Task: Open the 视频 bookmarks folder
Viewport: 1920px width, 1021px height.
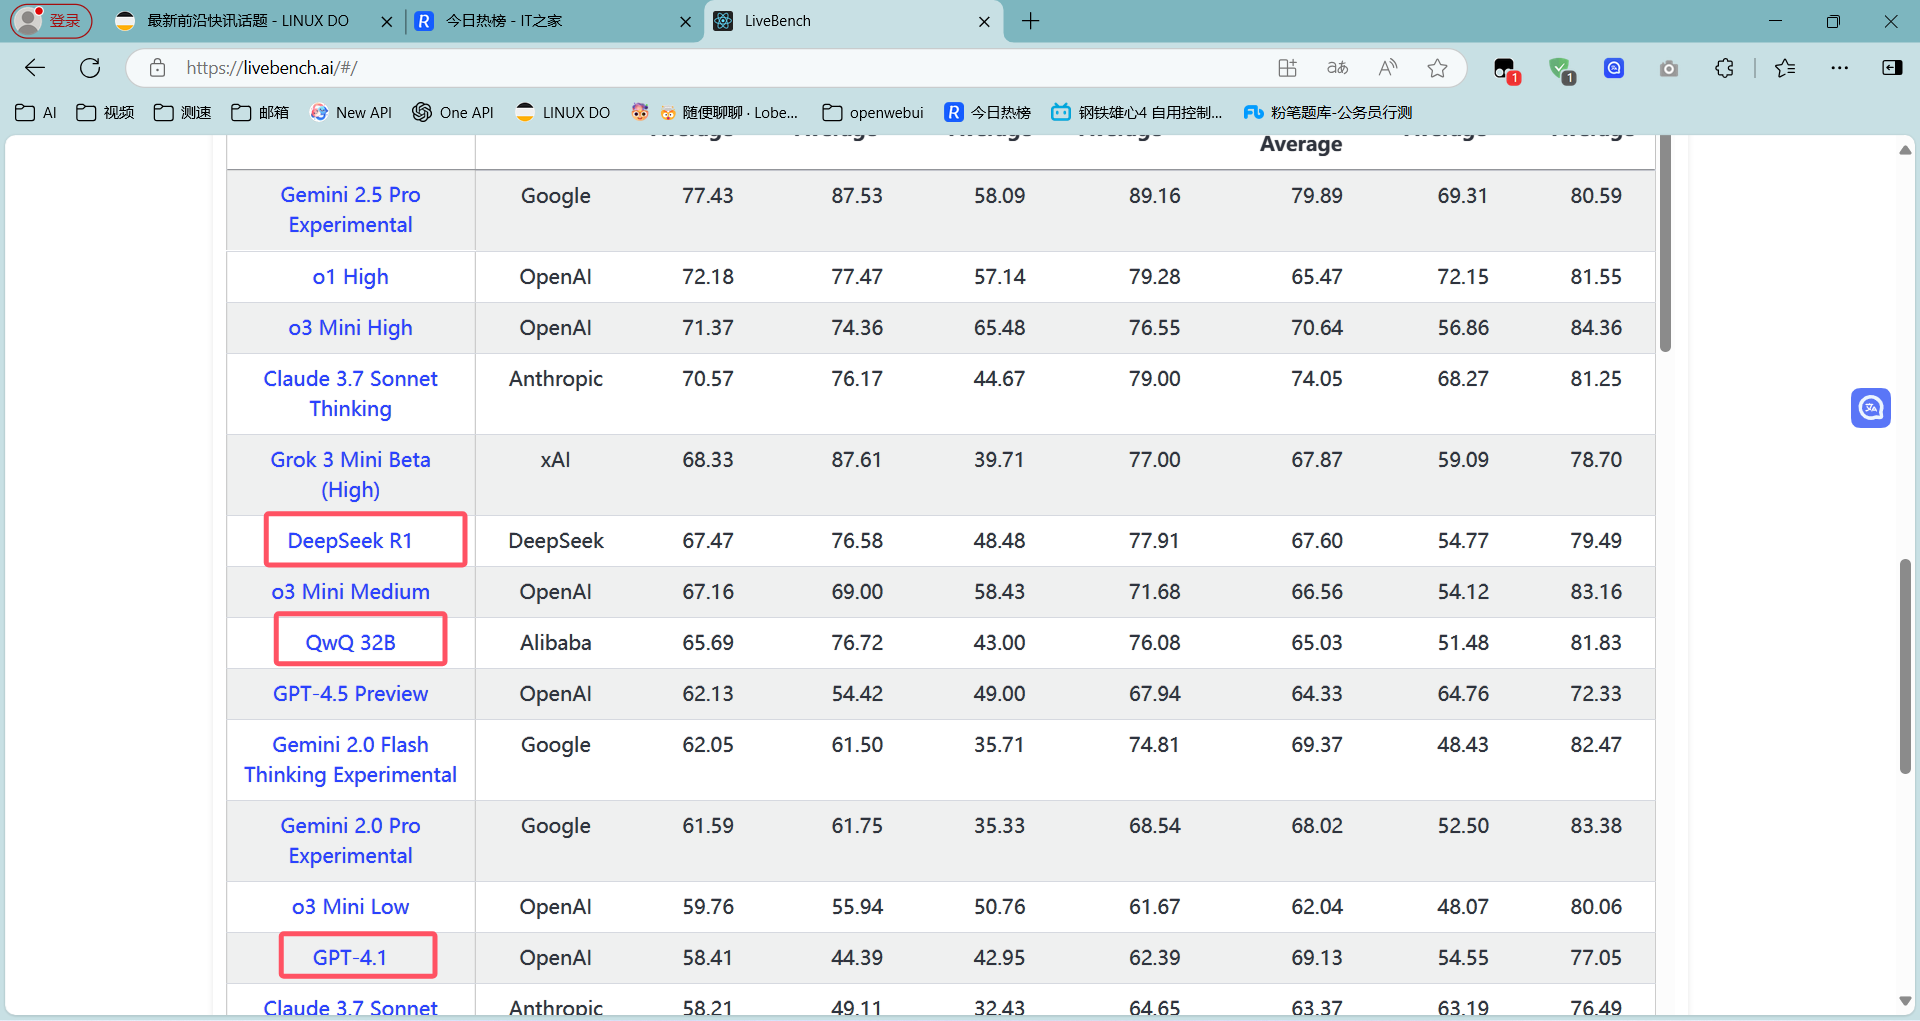Action: [x=105, y=112]
